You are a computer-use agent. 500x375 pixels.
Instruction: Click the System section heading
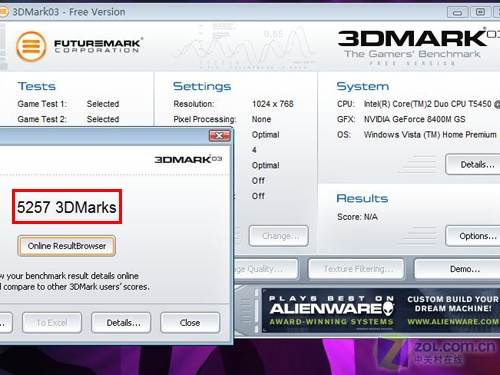coord(363,87)
